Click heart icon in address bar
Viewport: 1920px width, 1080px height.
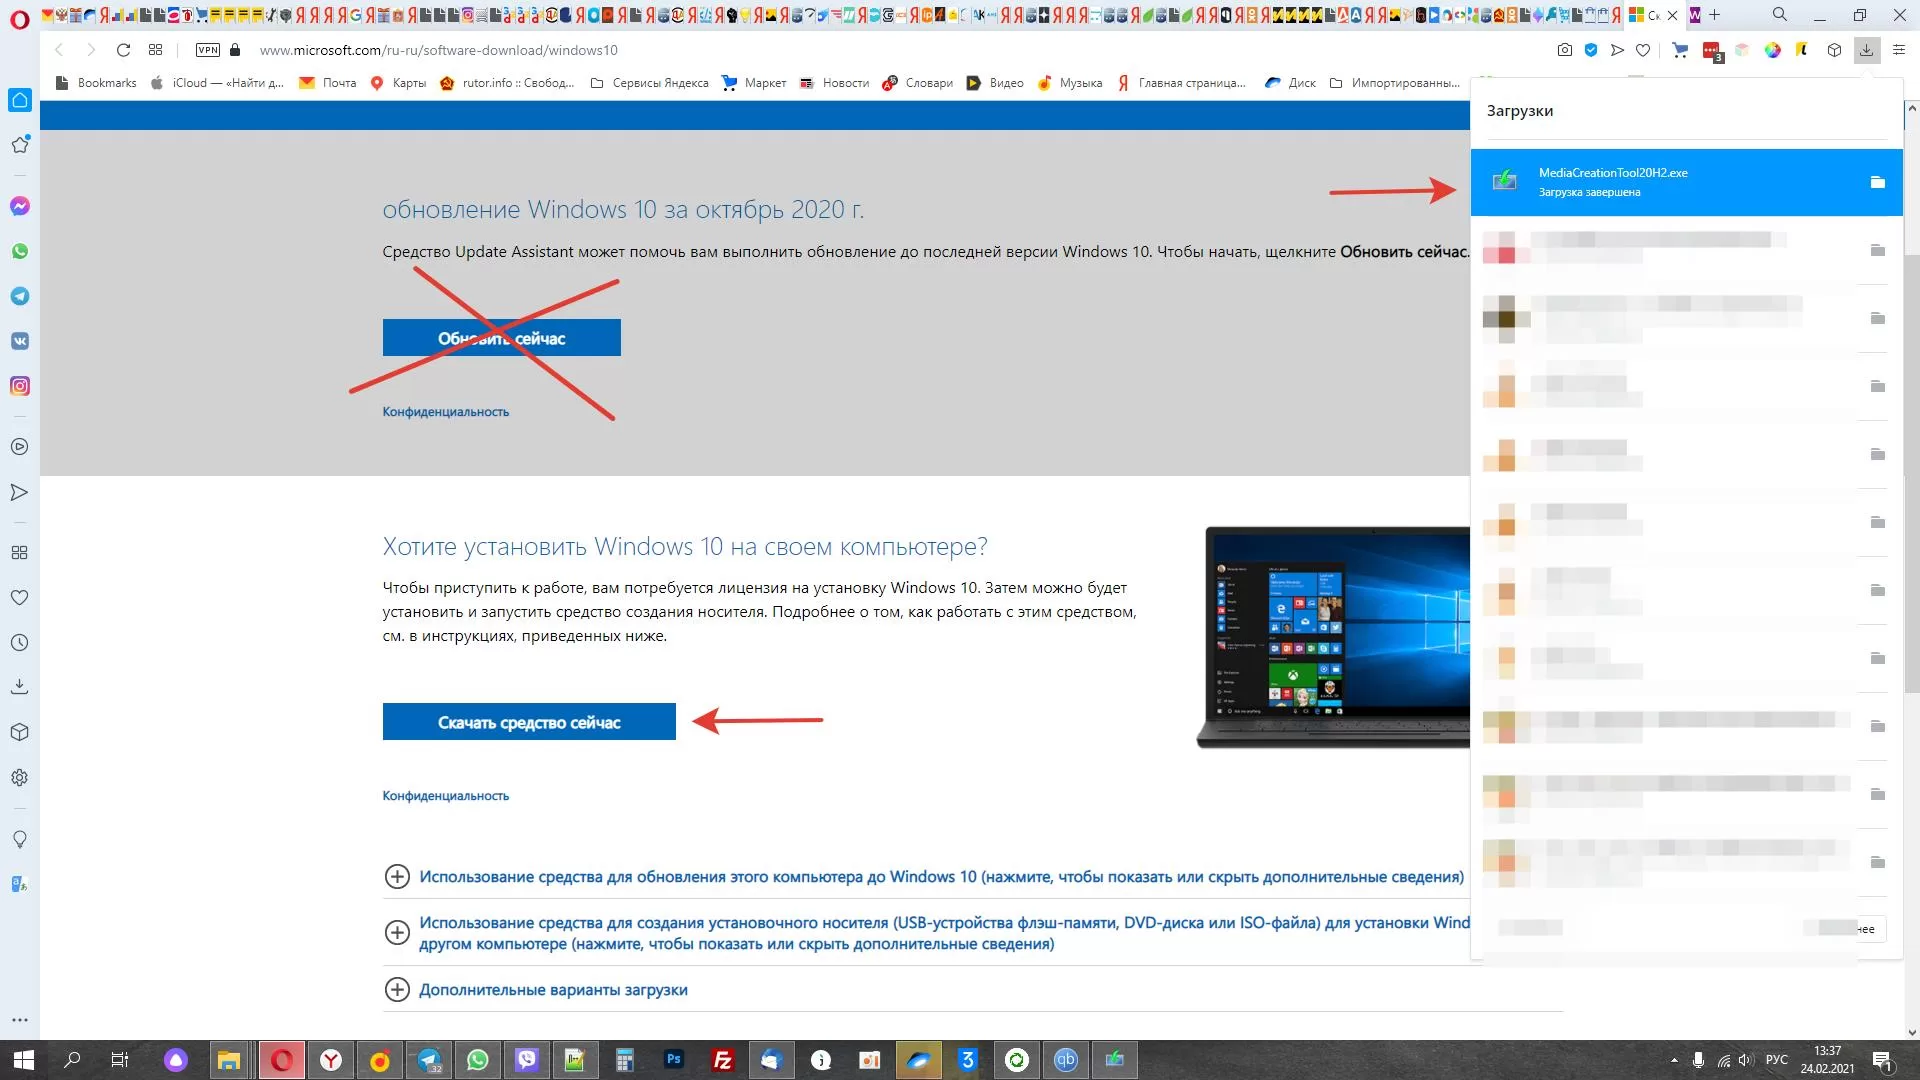coord(1643,50)
